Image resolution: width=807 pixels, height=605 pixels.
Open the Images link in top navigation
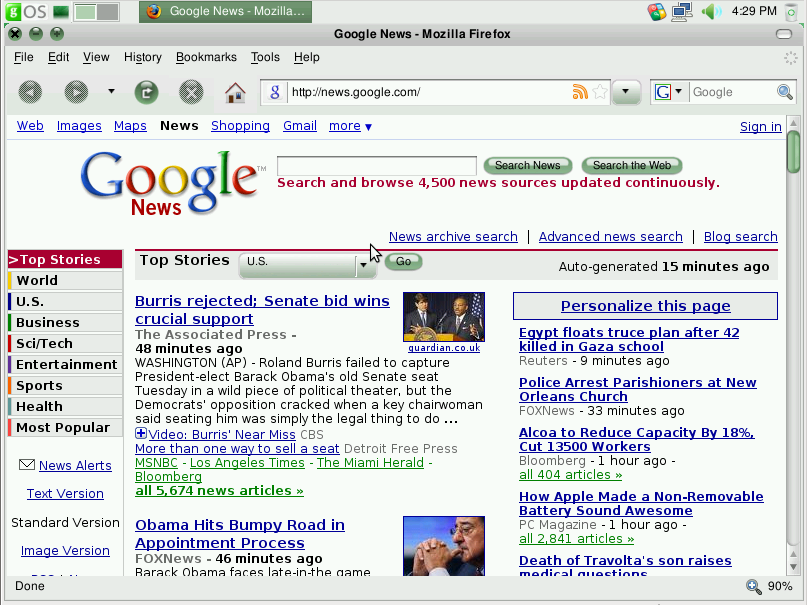79,126
